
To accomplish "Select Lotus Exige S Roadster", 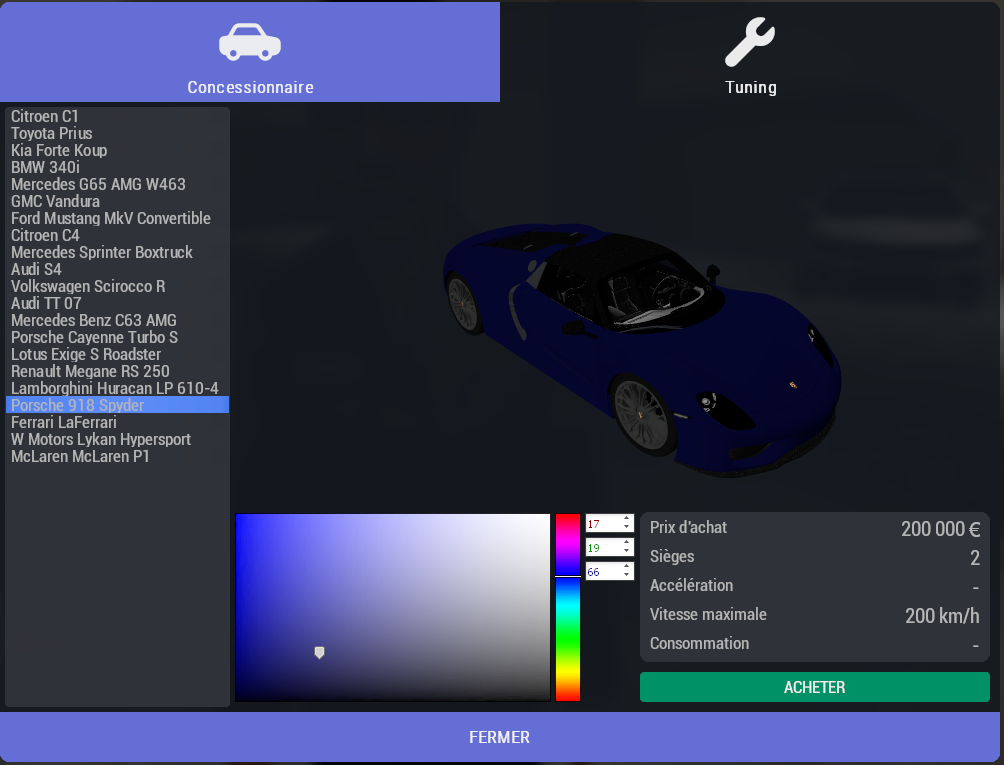I will tap(117, 353).
